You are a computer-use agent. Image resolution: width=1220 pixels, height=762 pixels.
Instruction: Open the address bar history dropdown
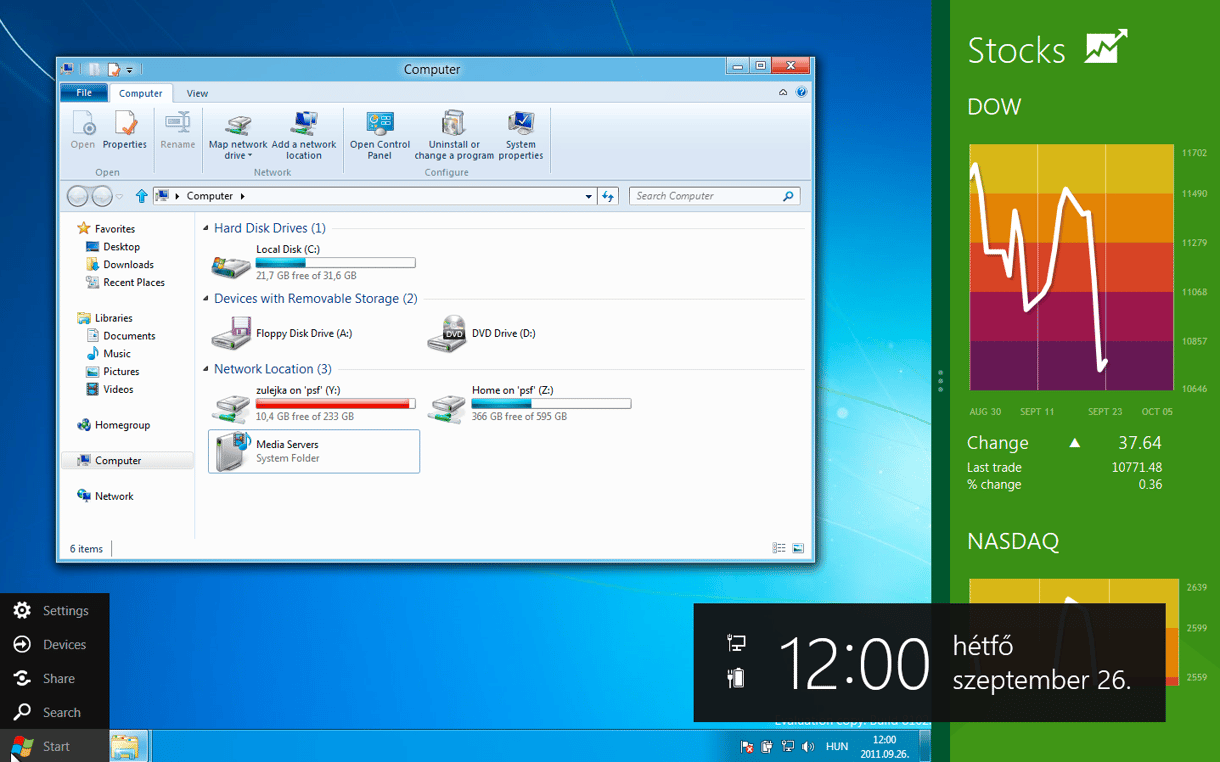tap(588, 196)
